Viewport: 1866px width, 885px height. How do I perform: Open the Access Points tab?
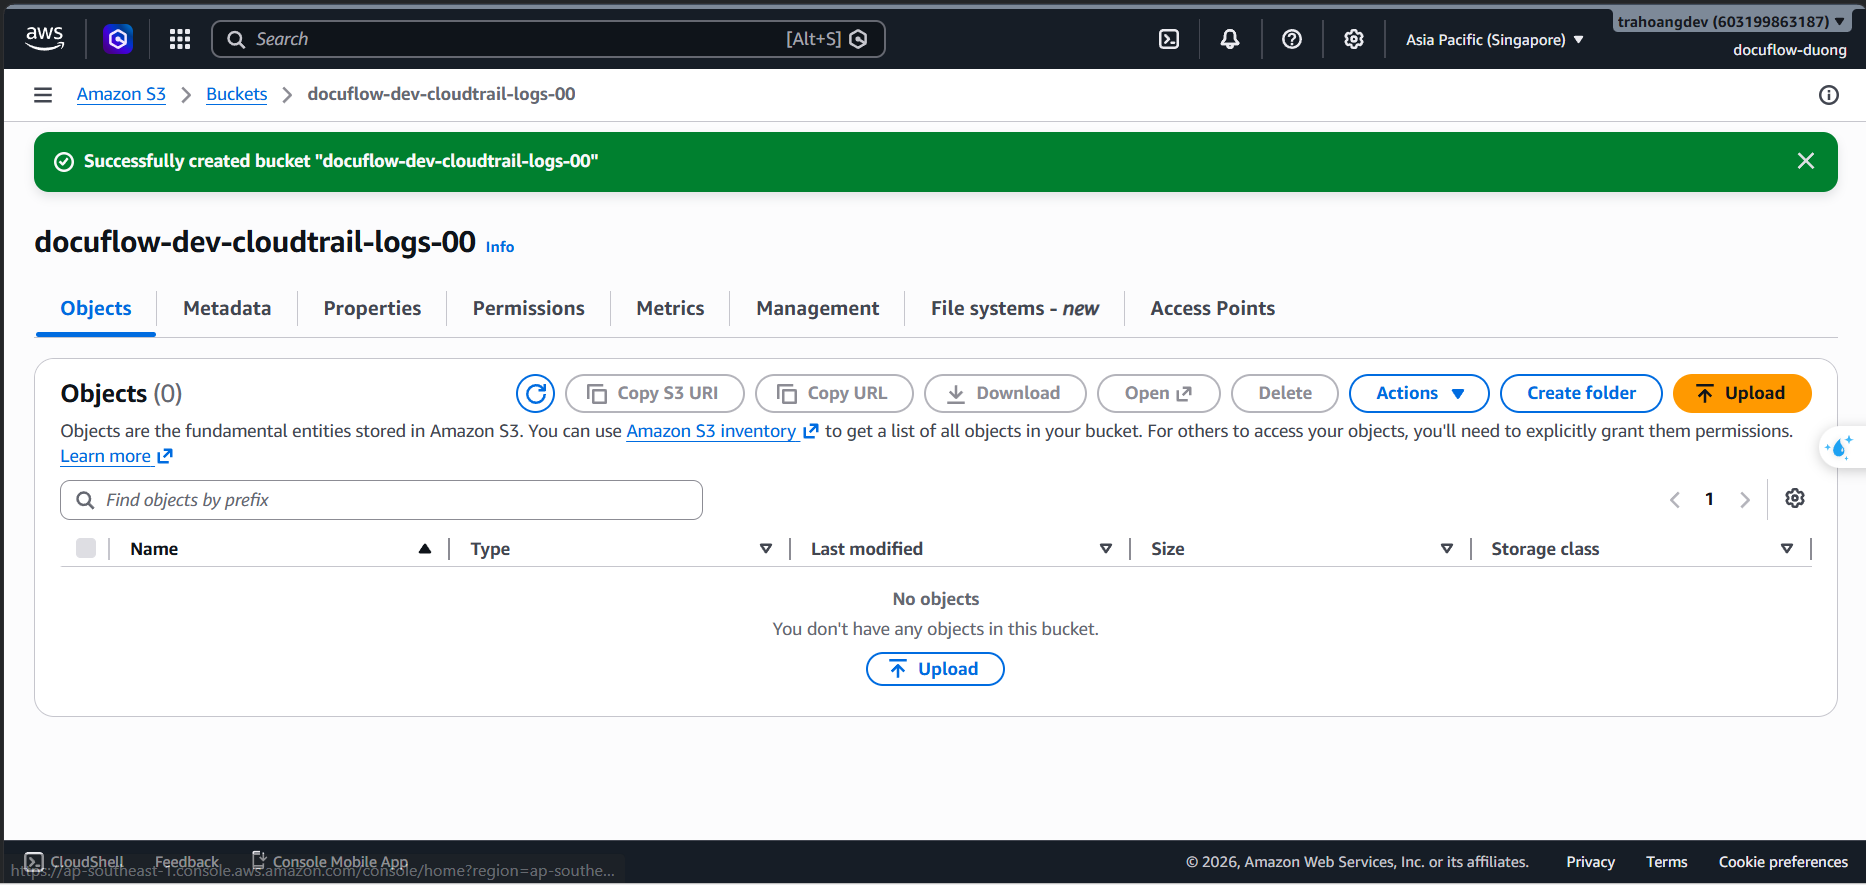click(x=1212, y=308)
